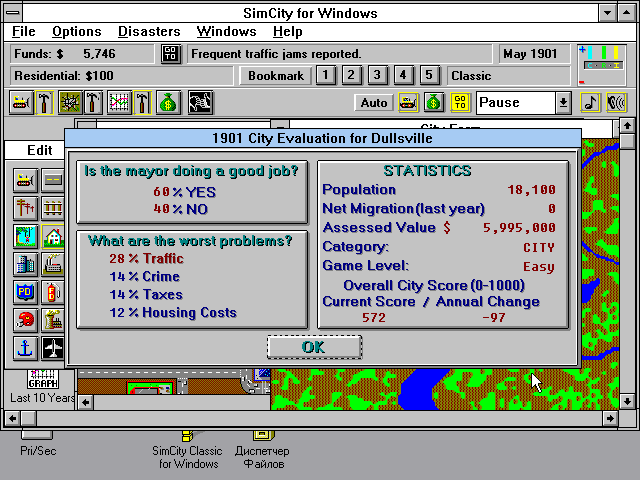This screenshot has height=480, width=640.
Task: Click the 'Frequent traffic jams reported.' message
Action: click(x=340, y=54)
